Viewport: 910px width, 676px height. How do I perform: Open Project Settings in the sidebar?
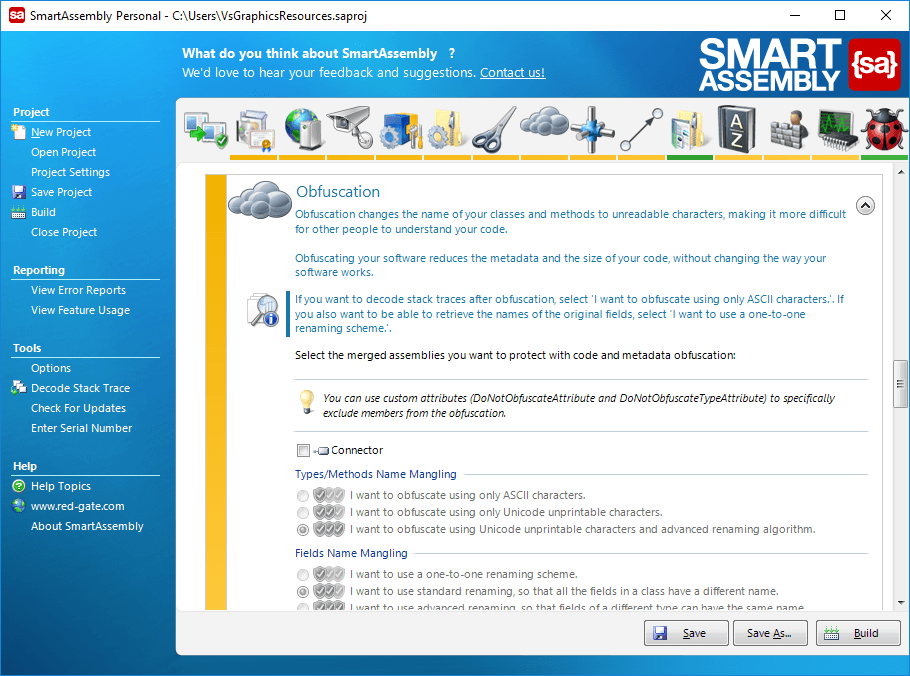[x=70, y=172]
